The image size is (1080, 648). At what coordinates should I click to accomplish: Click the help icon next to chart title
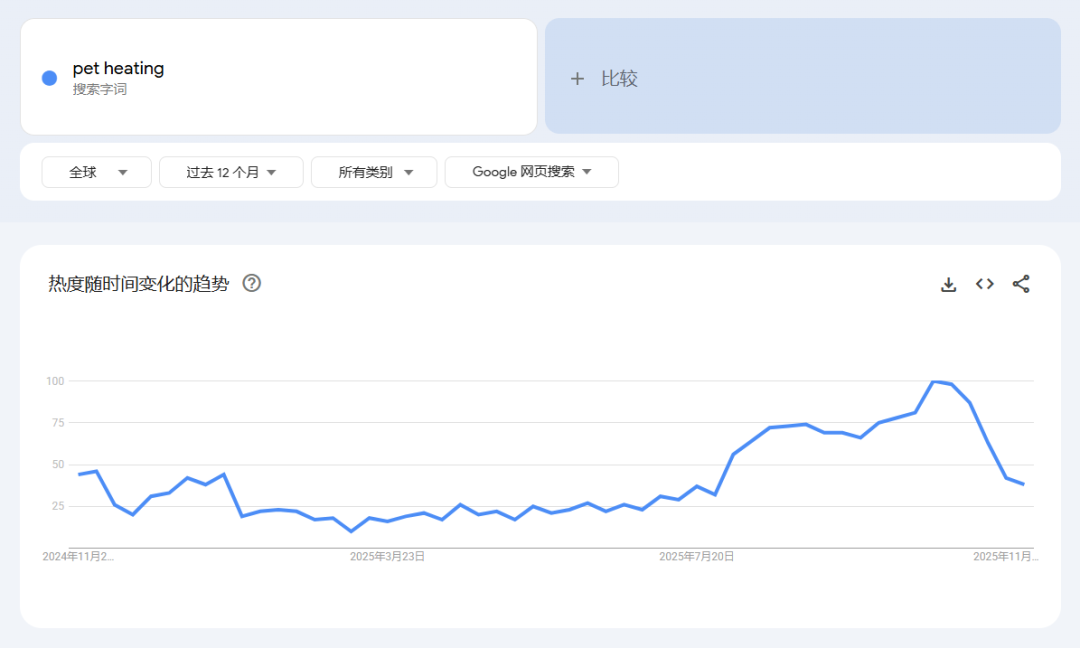point(251,283)
